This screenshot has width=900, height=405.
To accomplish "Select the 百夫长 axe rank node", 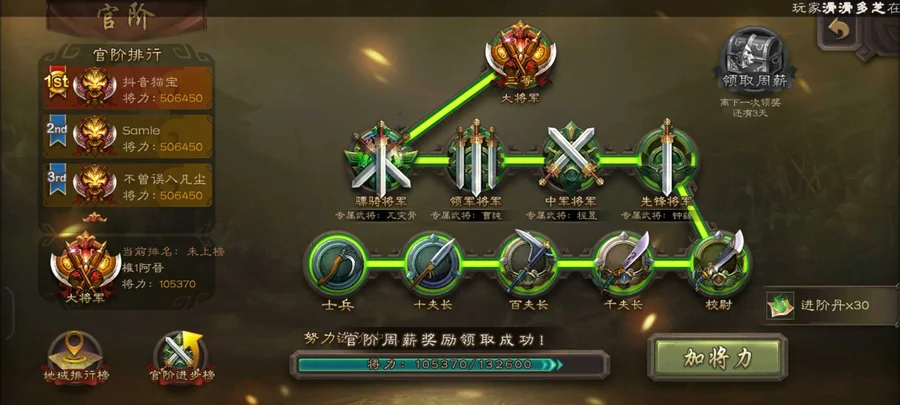I will (x=529, y=262).
